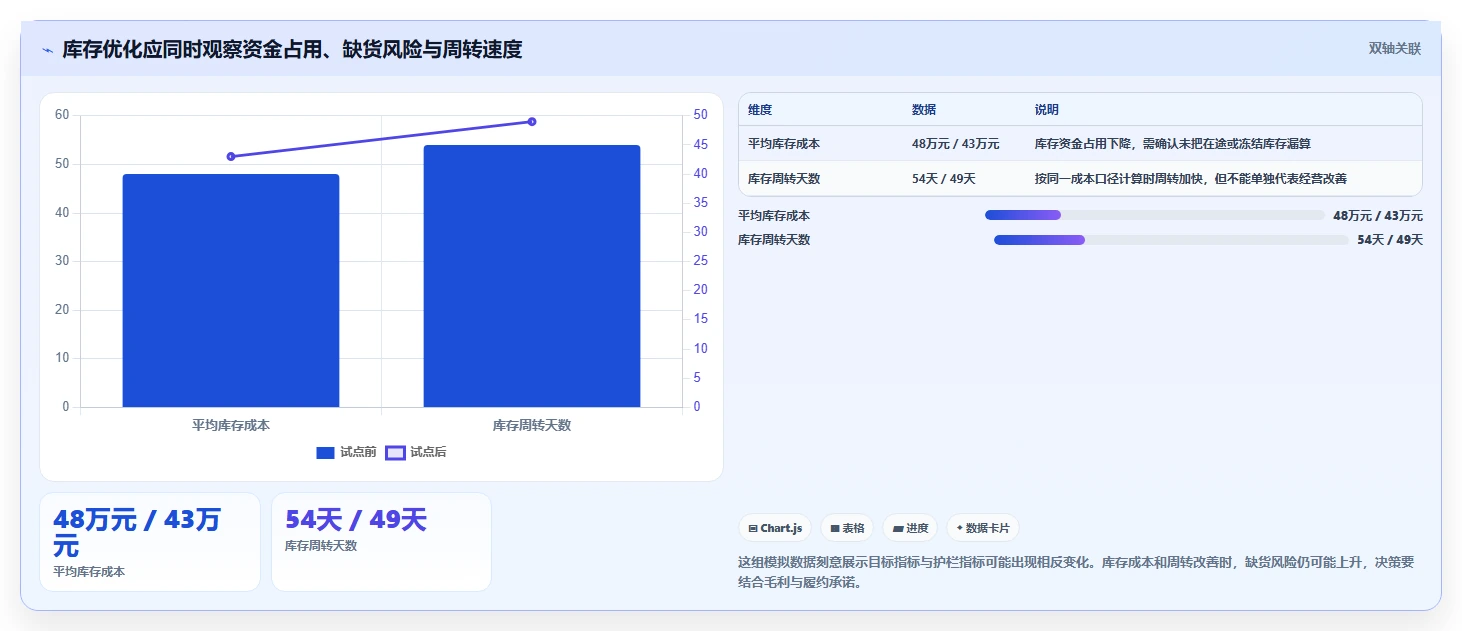Click the 平均库存成本 progress bar
Screen dimensions: 1462x631
pos(1155,215)
